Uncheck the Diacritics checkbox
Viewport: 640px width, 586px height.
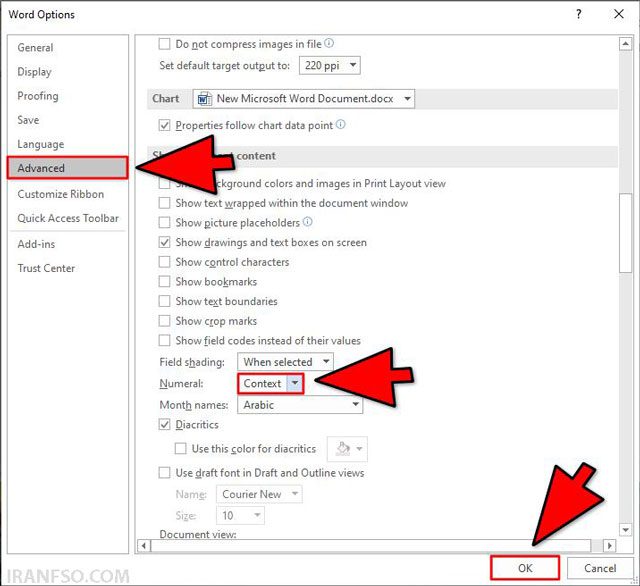click(x=164, y=424)
